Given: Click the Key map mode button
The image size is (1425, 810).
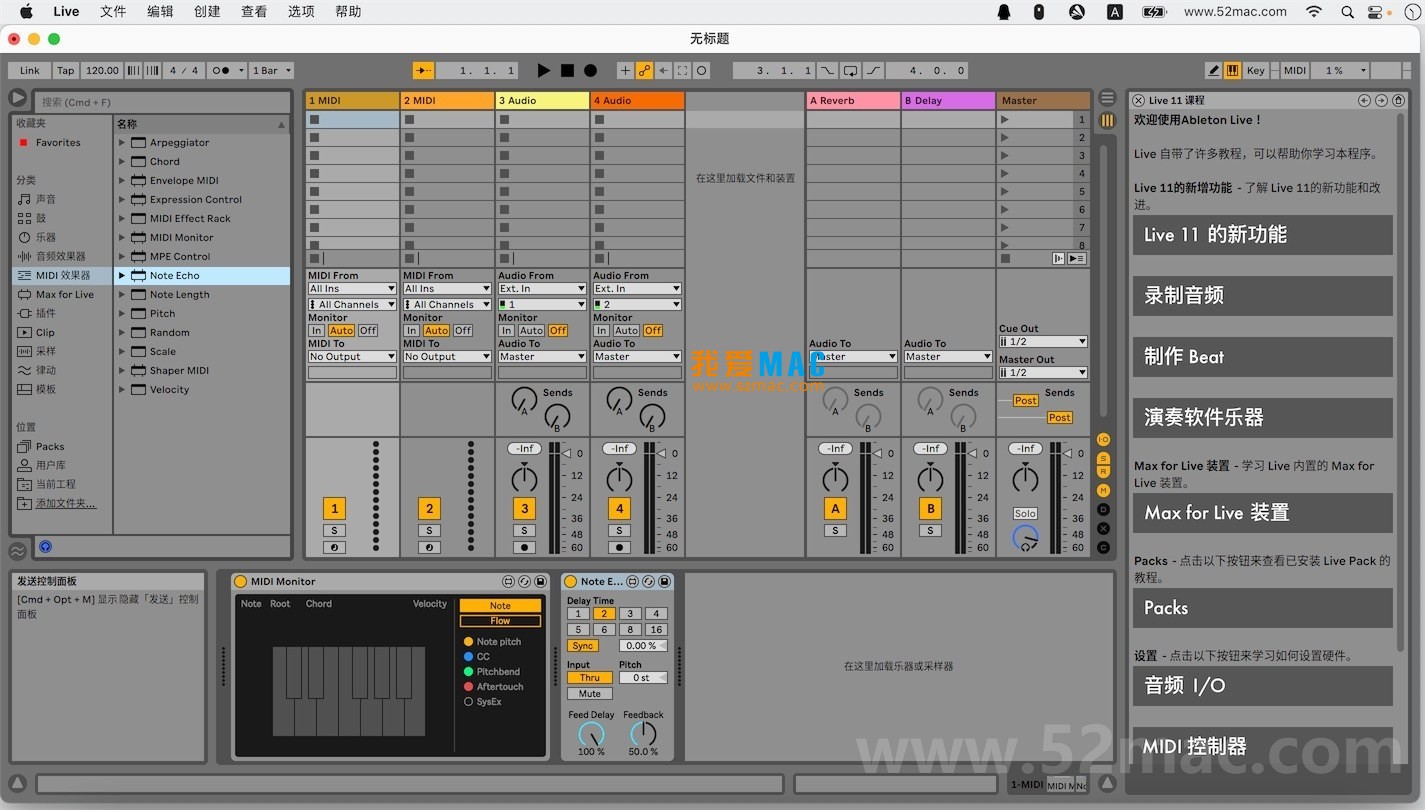Looking at the screenshot, I should [x=1256, y=70].
